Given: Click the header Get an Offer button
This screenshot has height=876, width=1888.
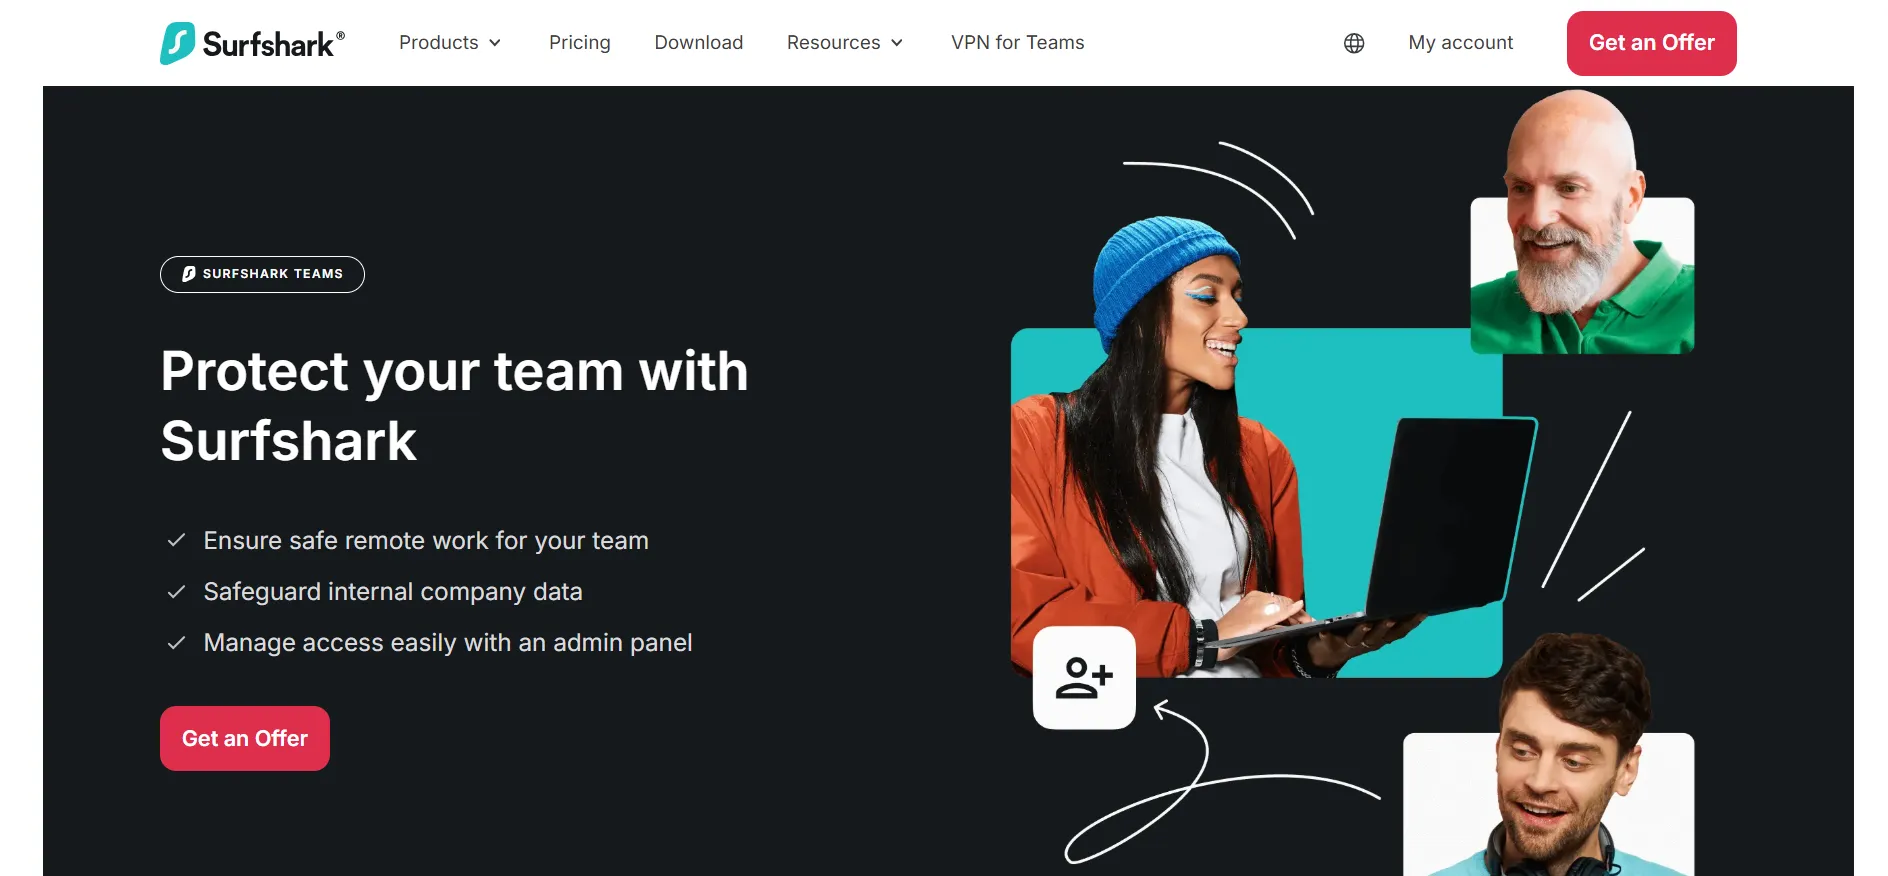Looking at the screenshot, I should pos(1652,43).
